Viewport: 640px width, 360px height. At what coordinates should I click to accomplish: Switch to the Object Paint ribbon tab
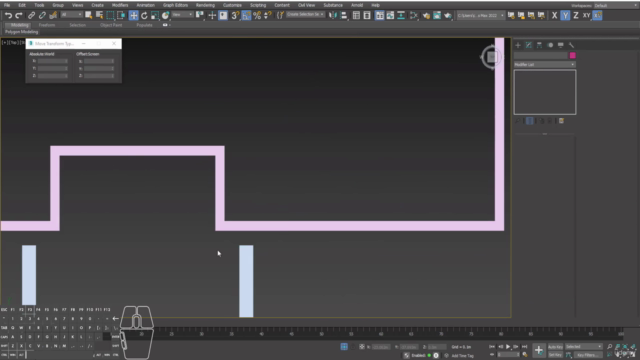pyautogui.click(x=111, y=25)
